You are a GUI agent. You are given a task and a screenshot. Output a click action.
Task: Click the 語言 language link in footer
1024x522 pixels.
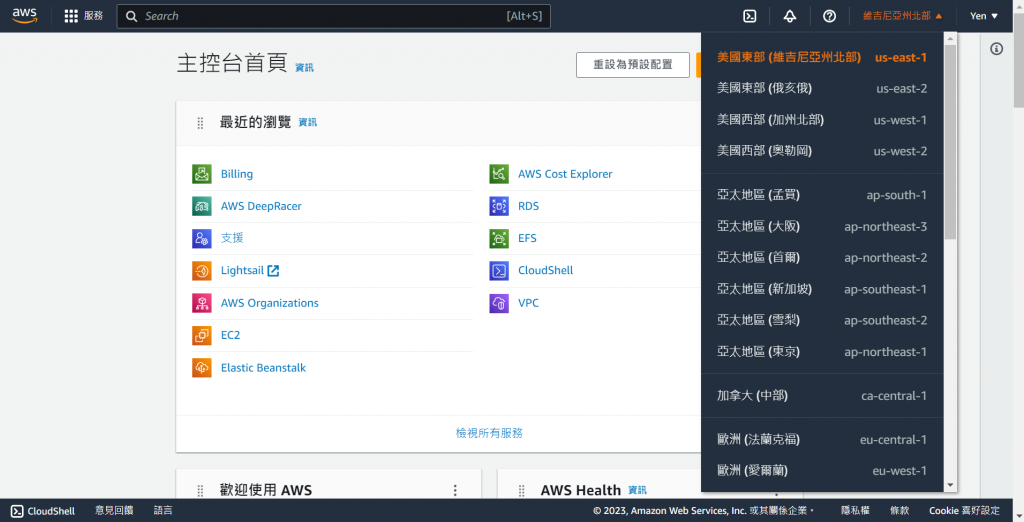(163, 511)
